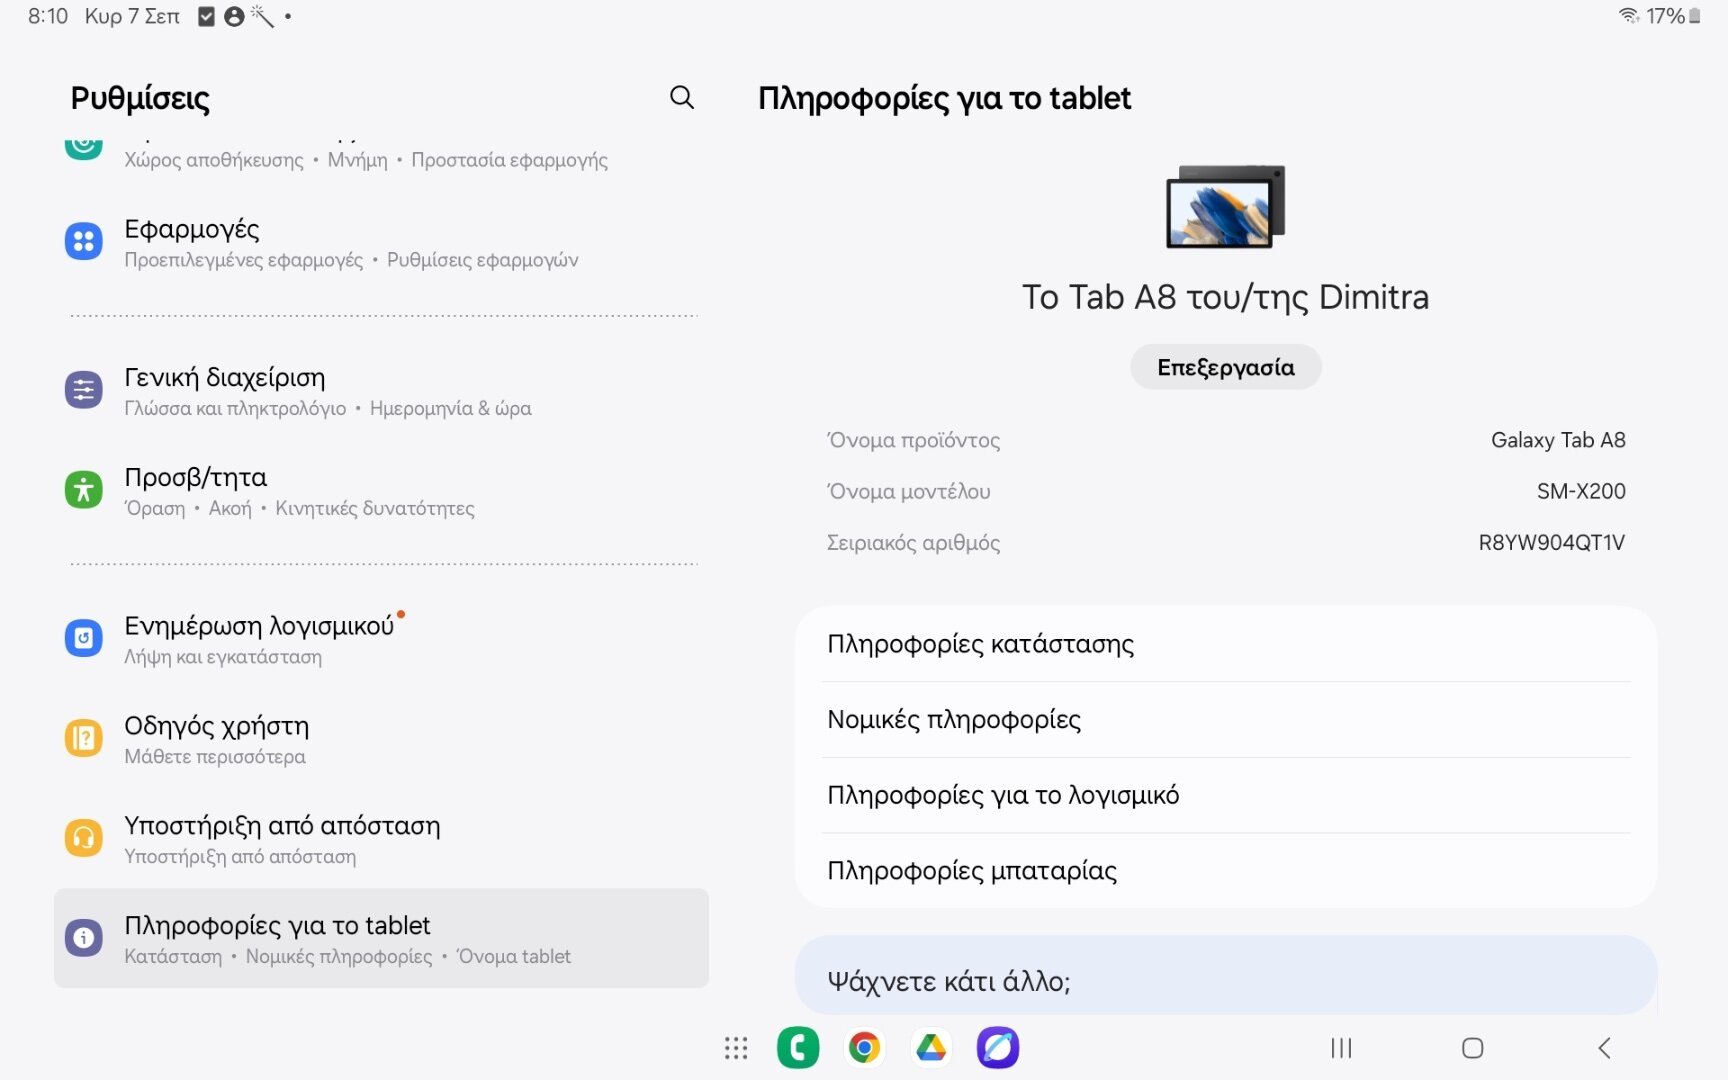Launch Google Drive from the dock
This screenshot has width=1728, height=1080.
931,1048
